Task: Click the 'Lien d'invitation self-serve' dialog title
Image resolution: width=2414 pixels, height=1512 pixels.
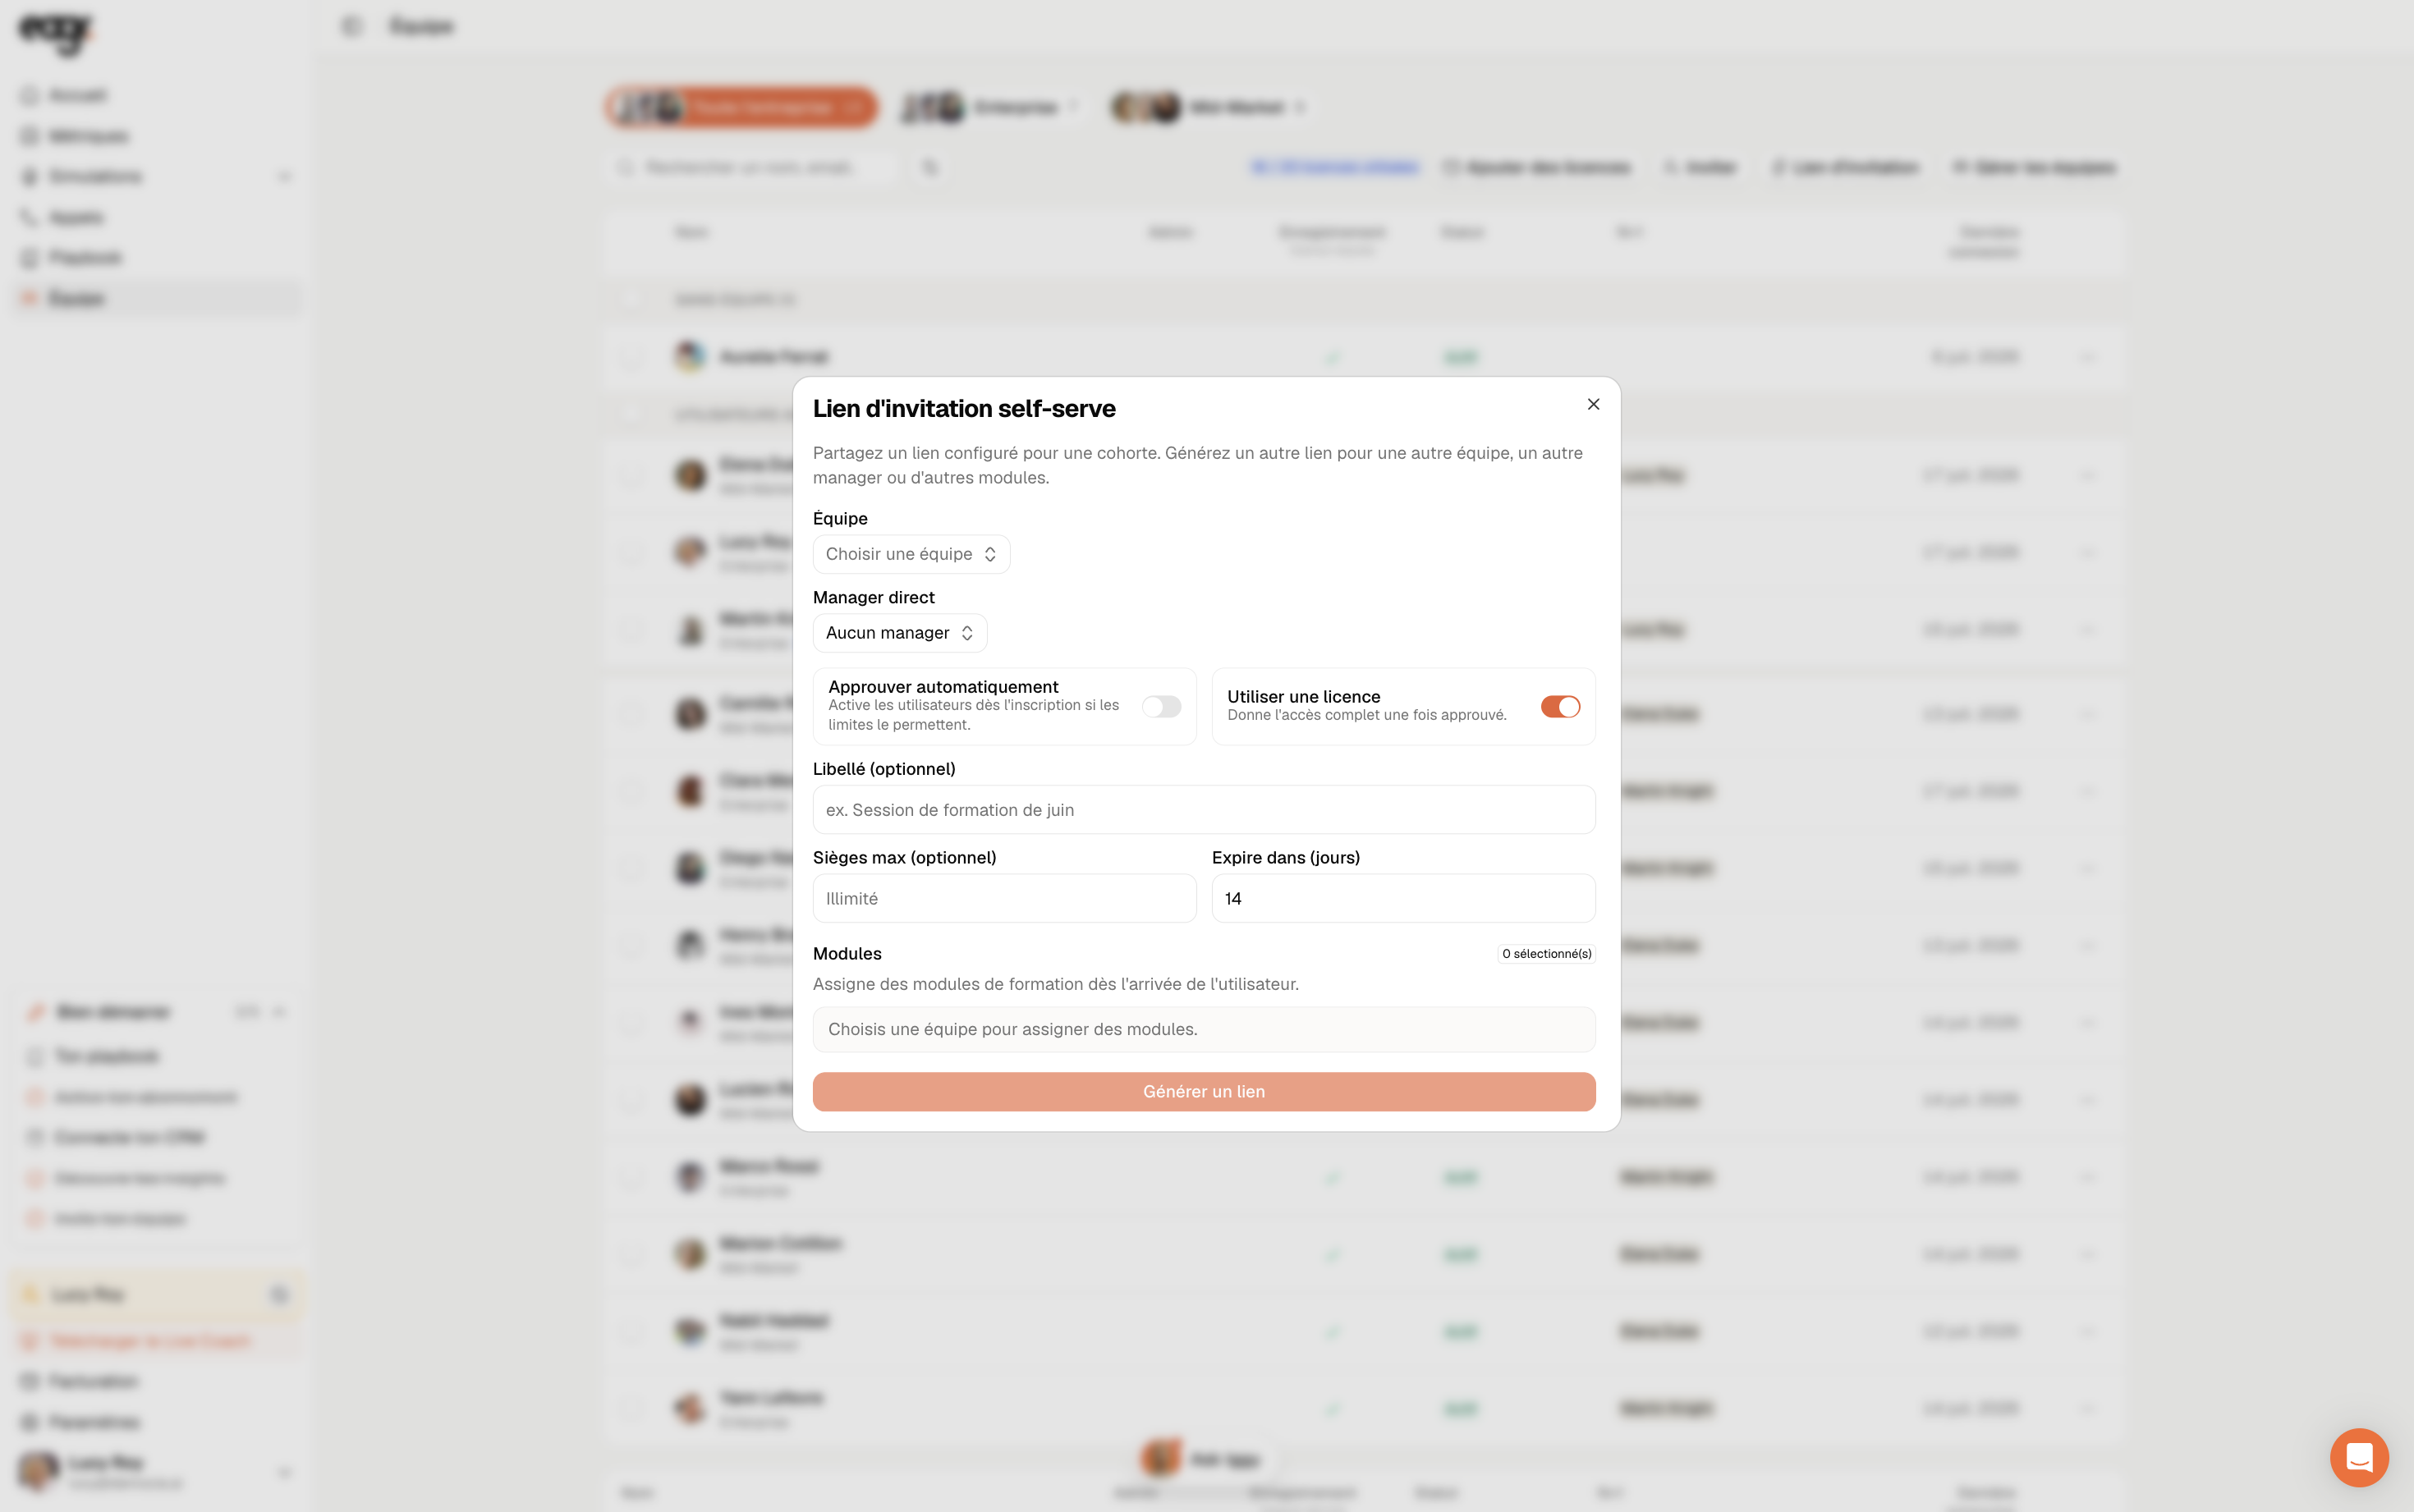Action: [964, 409]
